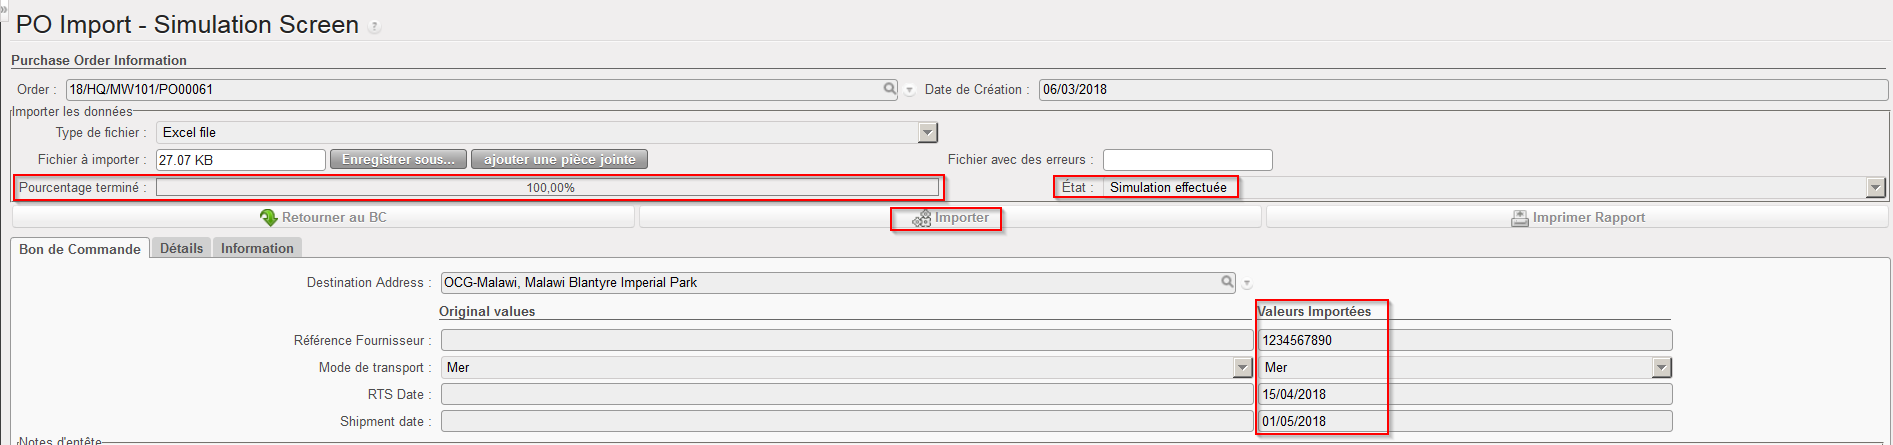This screenshot has height=445, width=1893.
Task: Click the Importer button
Action: [x=950, y=217]
